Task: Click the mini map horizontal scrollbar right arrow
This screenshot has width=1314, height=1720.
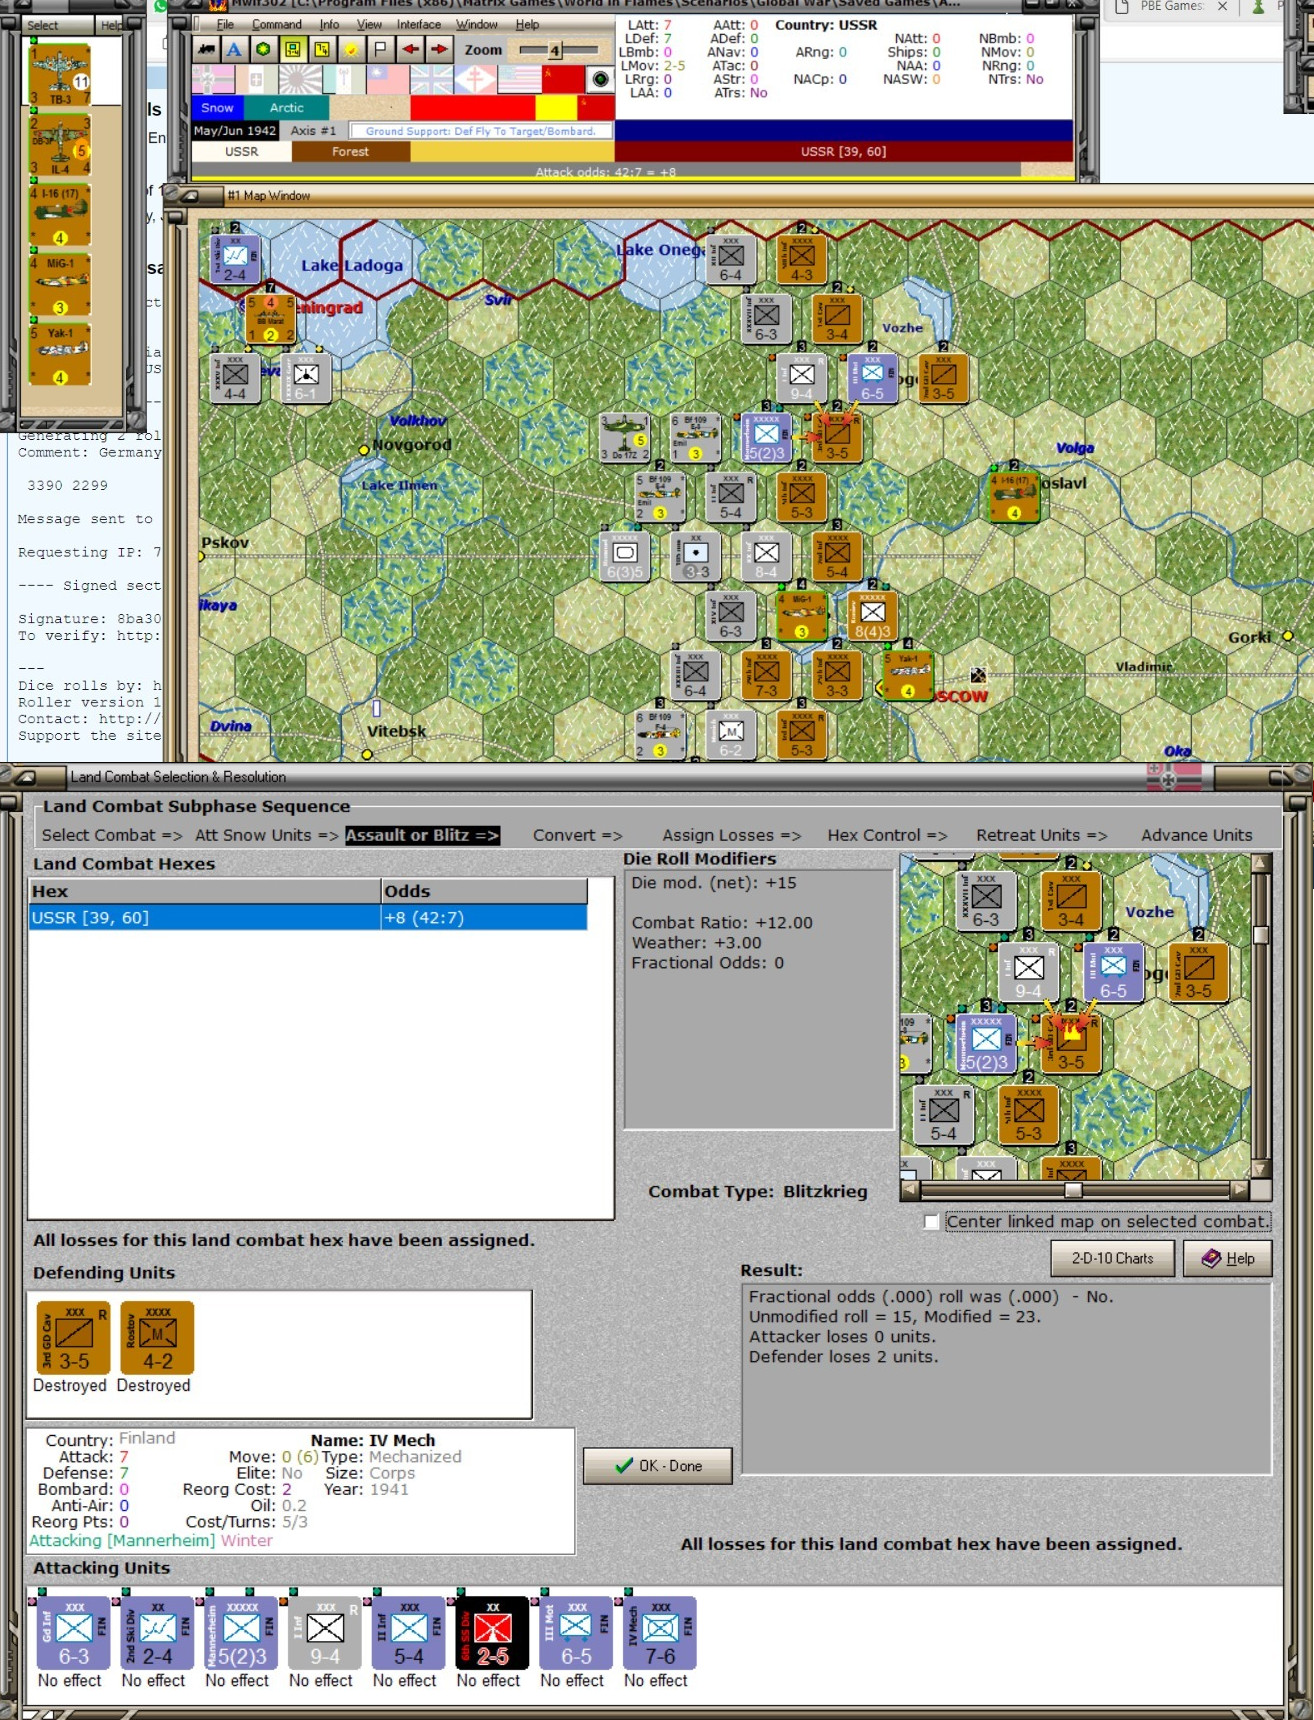Action: click(1240, 1190)
